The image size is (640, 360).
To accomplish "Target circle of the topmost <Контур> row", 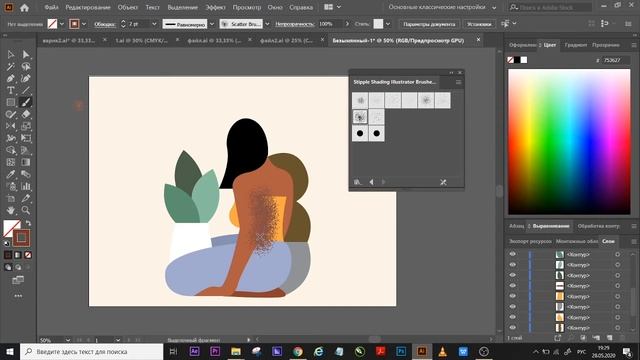I will tap(618, 254).
